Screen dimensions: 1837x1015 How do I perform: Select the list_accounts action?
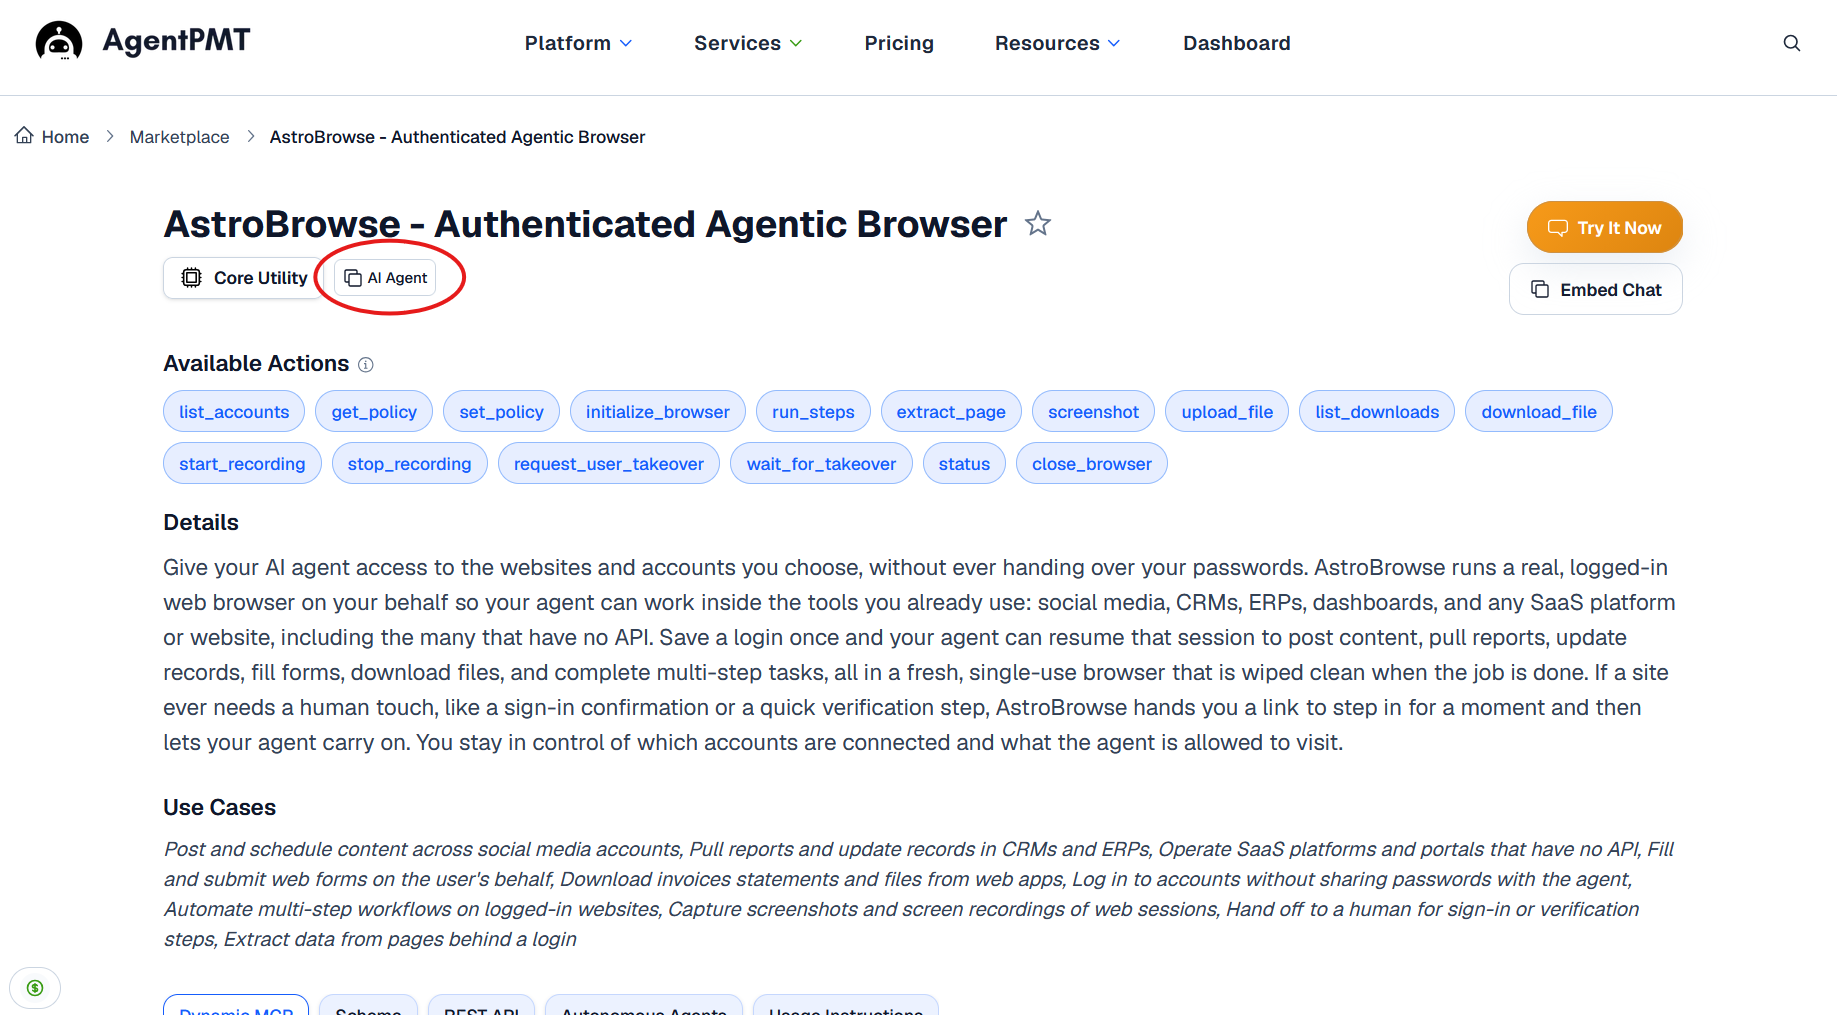(234, 411)
